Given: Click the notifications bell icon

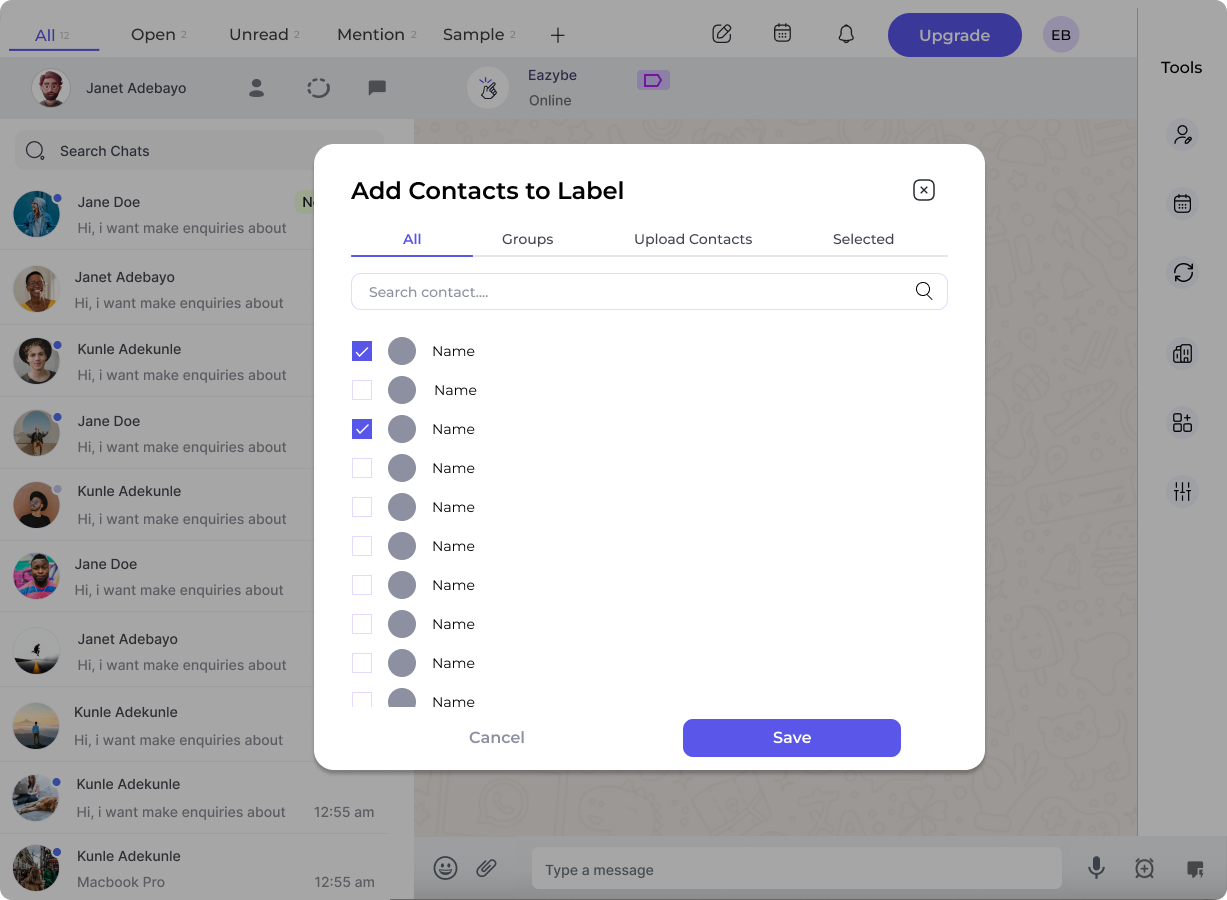Looking at the screenshot, I should point(845,33).
